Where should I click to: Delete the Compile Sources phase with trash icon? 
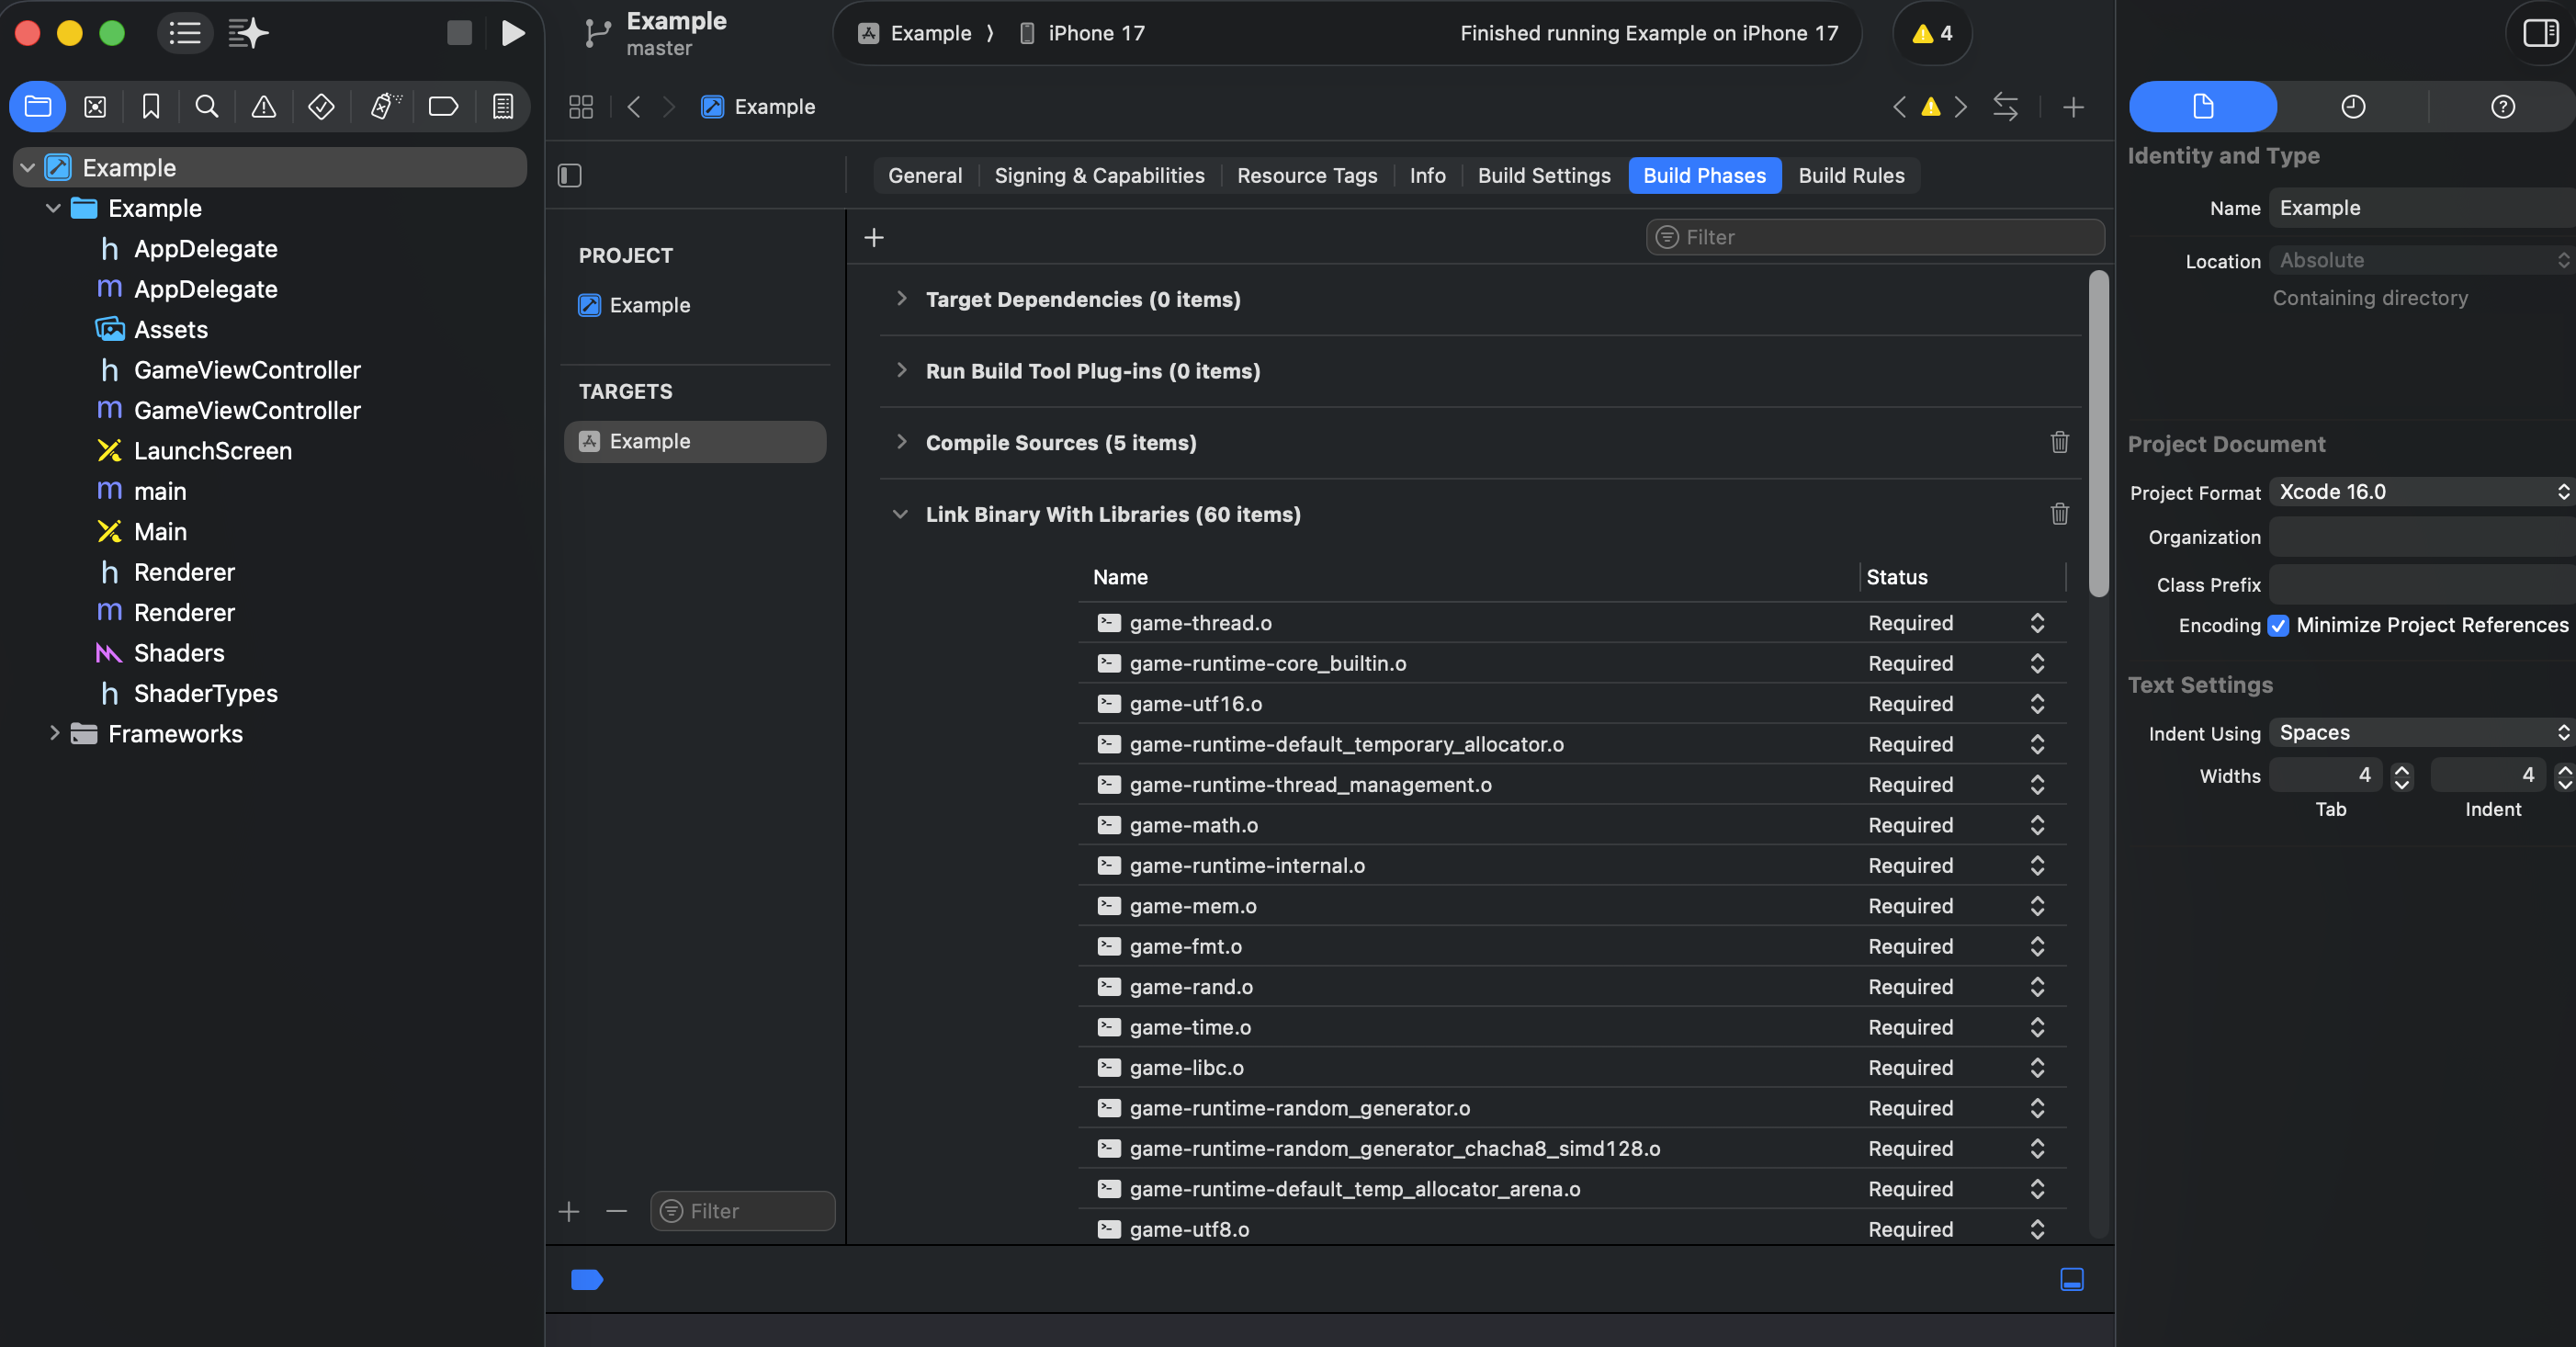click(2059, 442)
